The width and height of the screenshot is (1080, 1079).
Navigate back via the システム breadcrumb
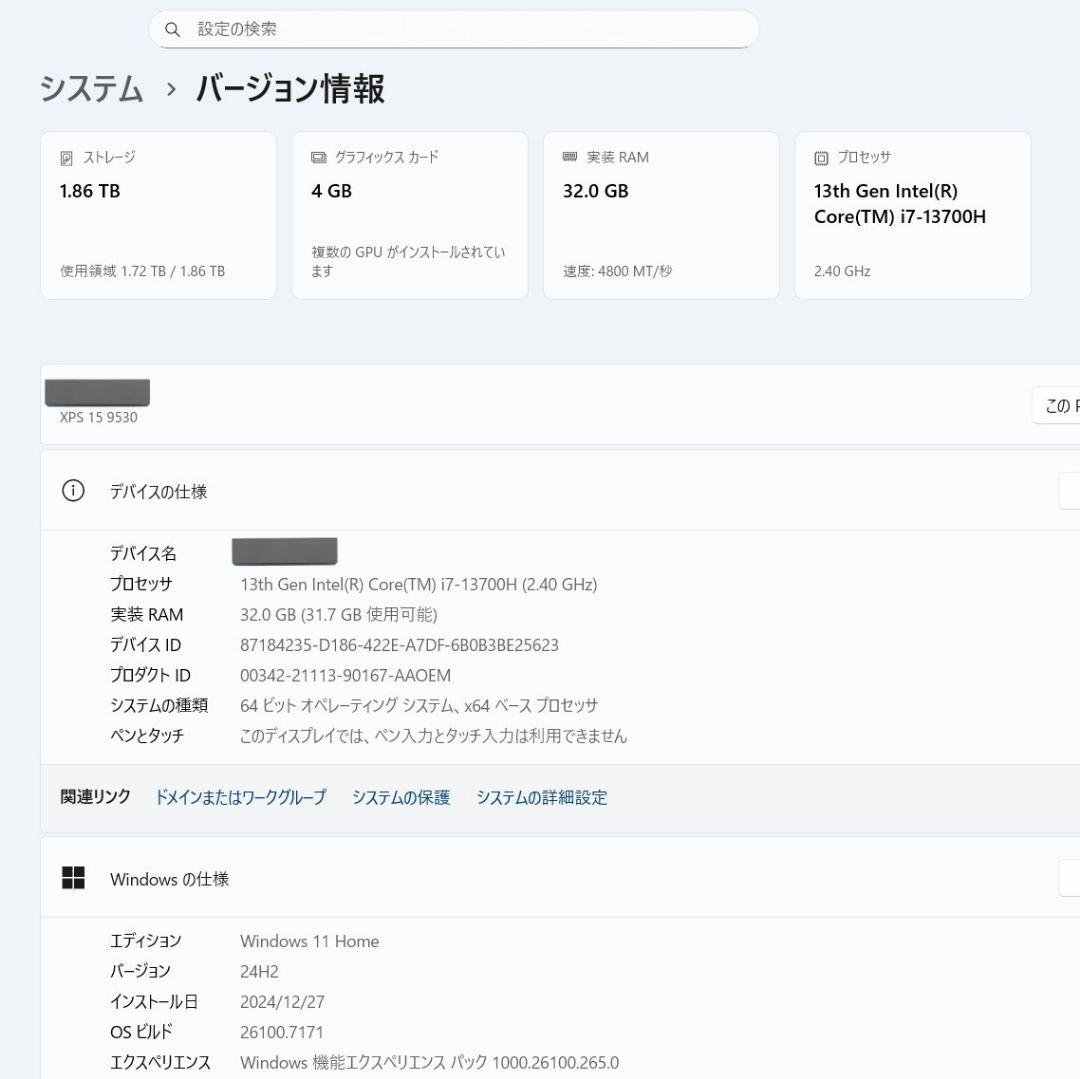[91, 90]
